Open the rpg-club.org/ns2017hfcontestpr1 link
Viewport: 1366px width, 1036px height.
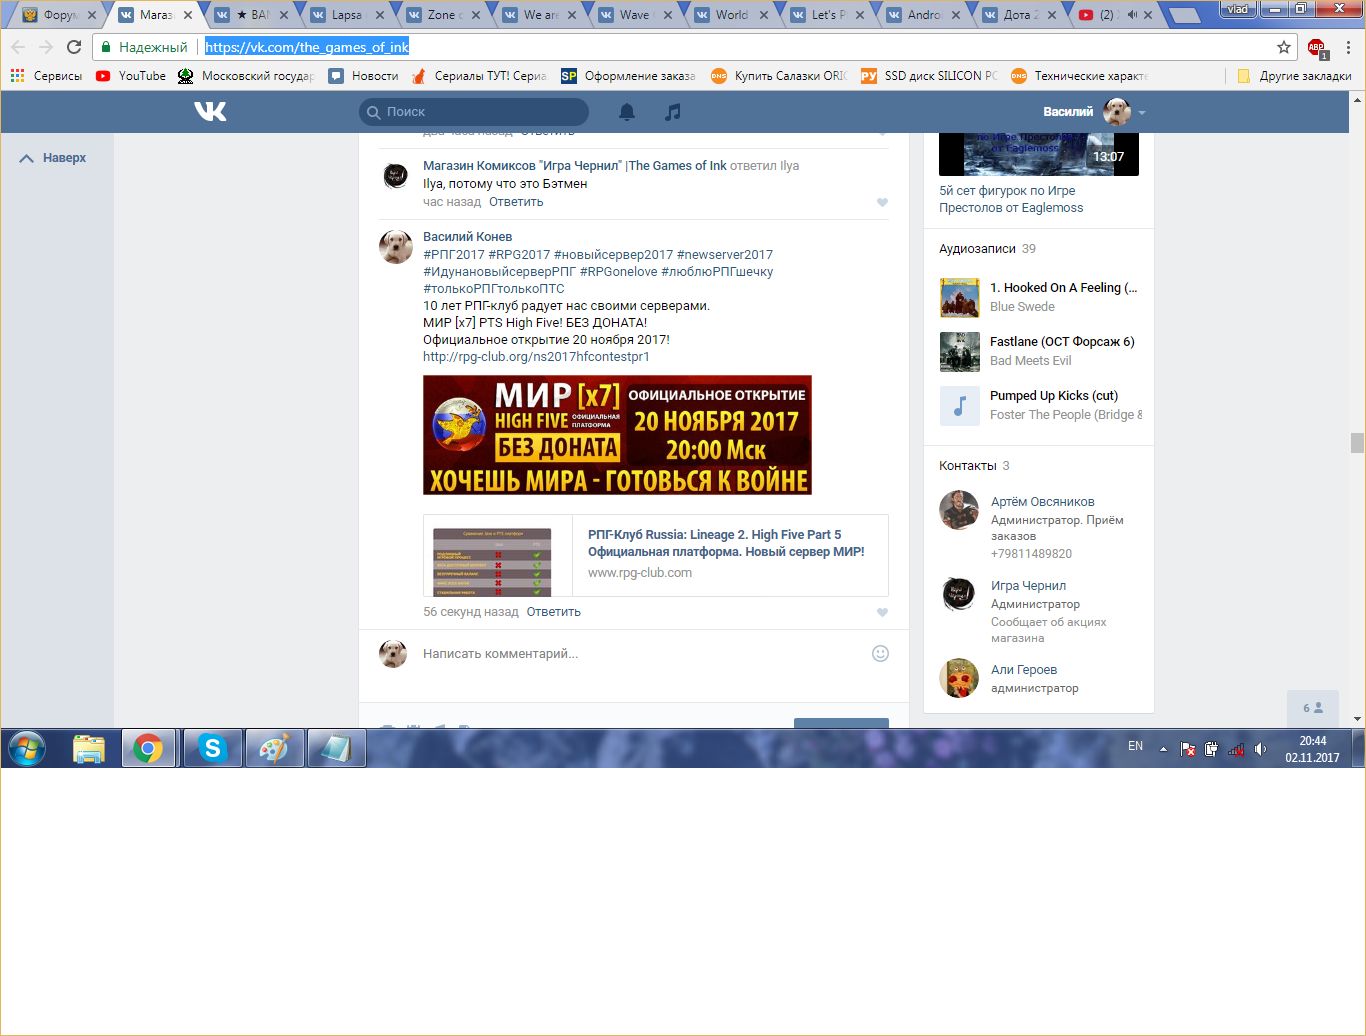tap(536, 356)
